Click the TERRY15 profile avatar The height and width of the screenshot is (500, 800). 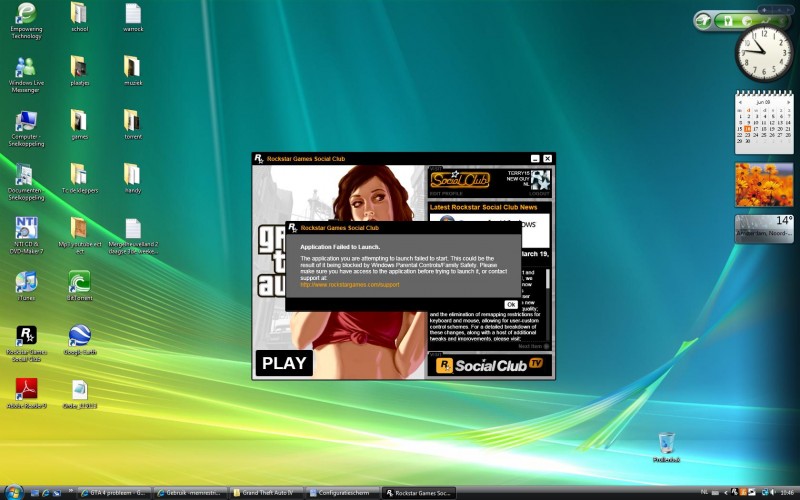(540, 180)
